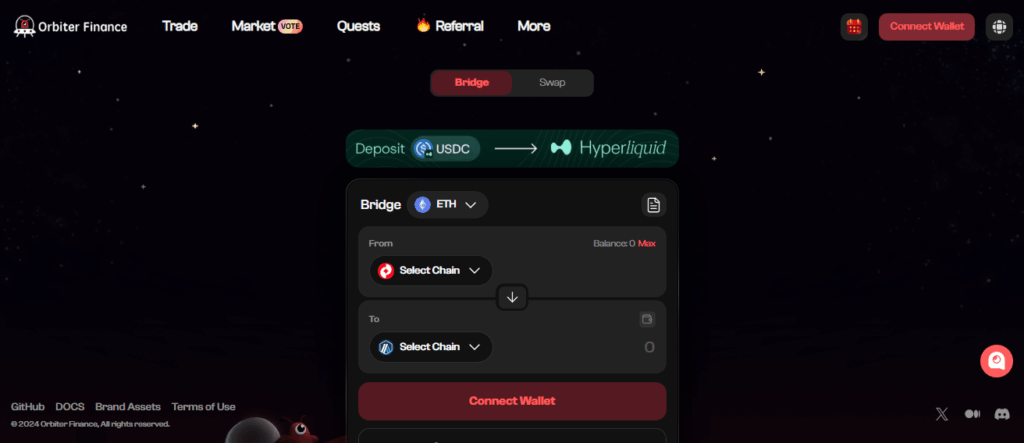Click the Max balance link

[x=647, y=243]
